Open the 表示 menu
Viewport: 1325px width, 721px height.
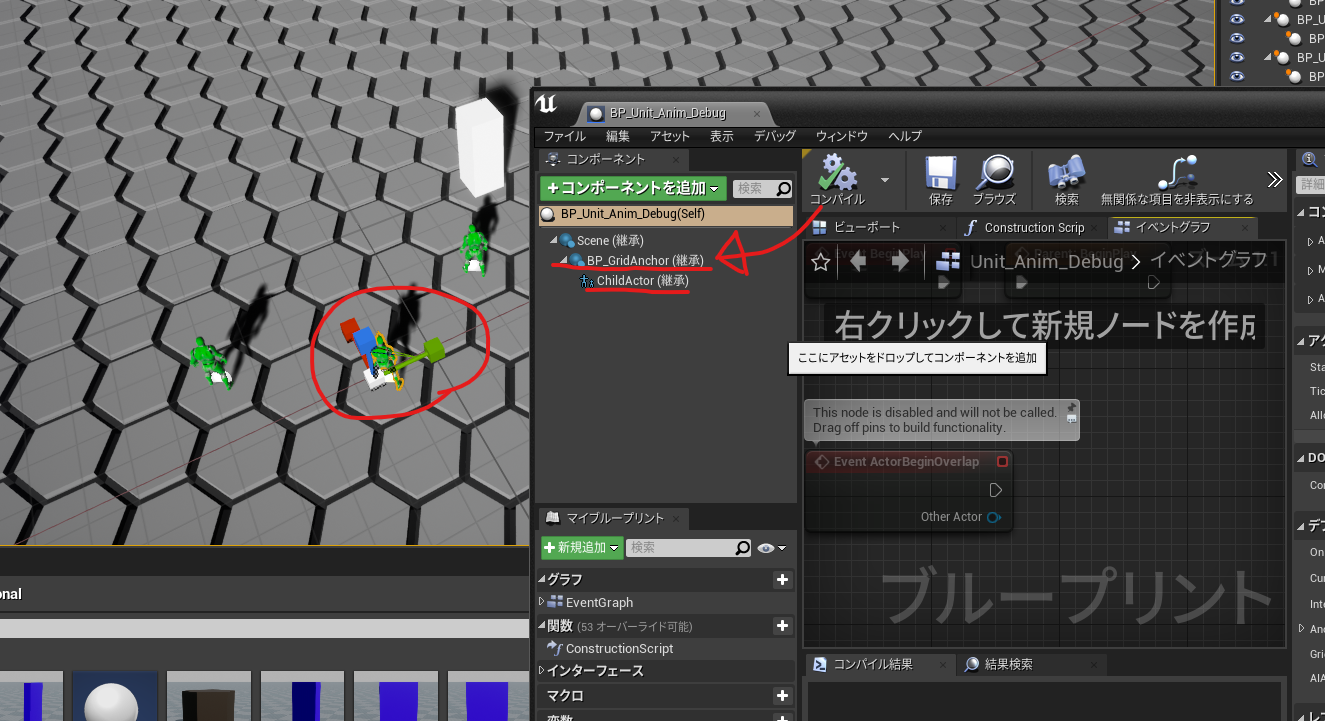(722, 136)
